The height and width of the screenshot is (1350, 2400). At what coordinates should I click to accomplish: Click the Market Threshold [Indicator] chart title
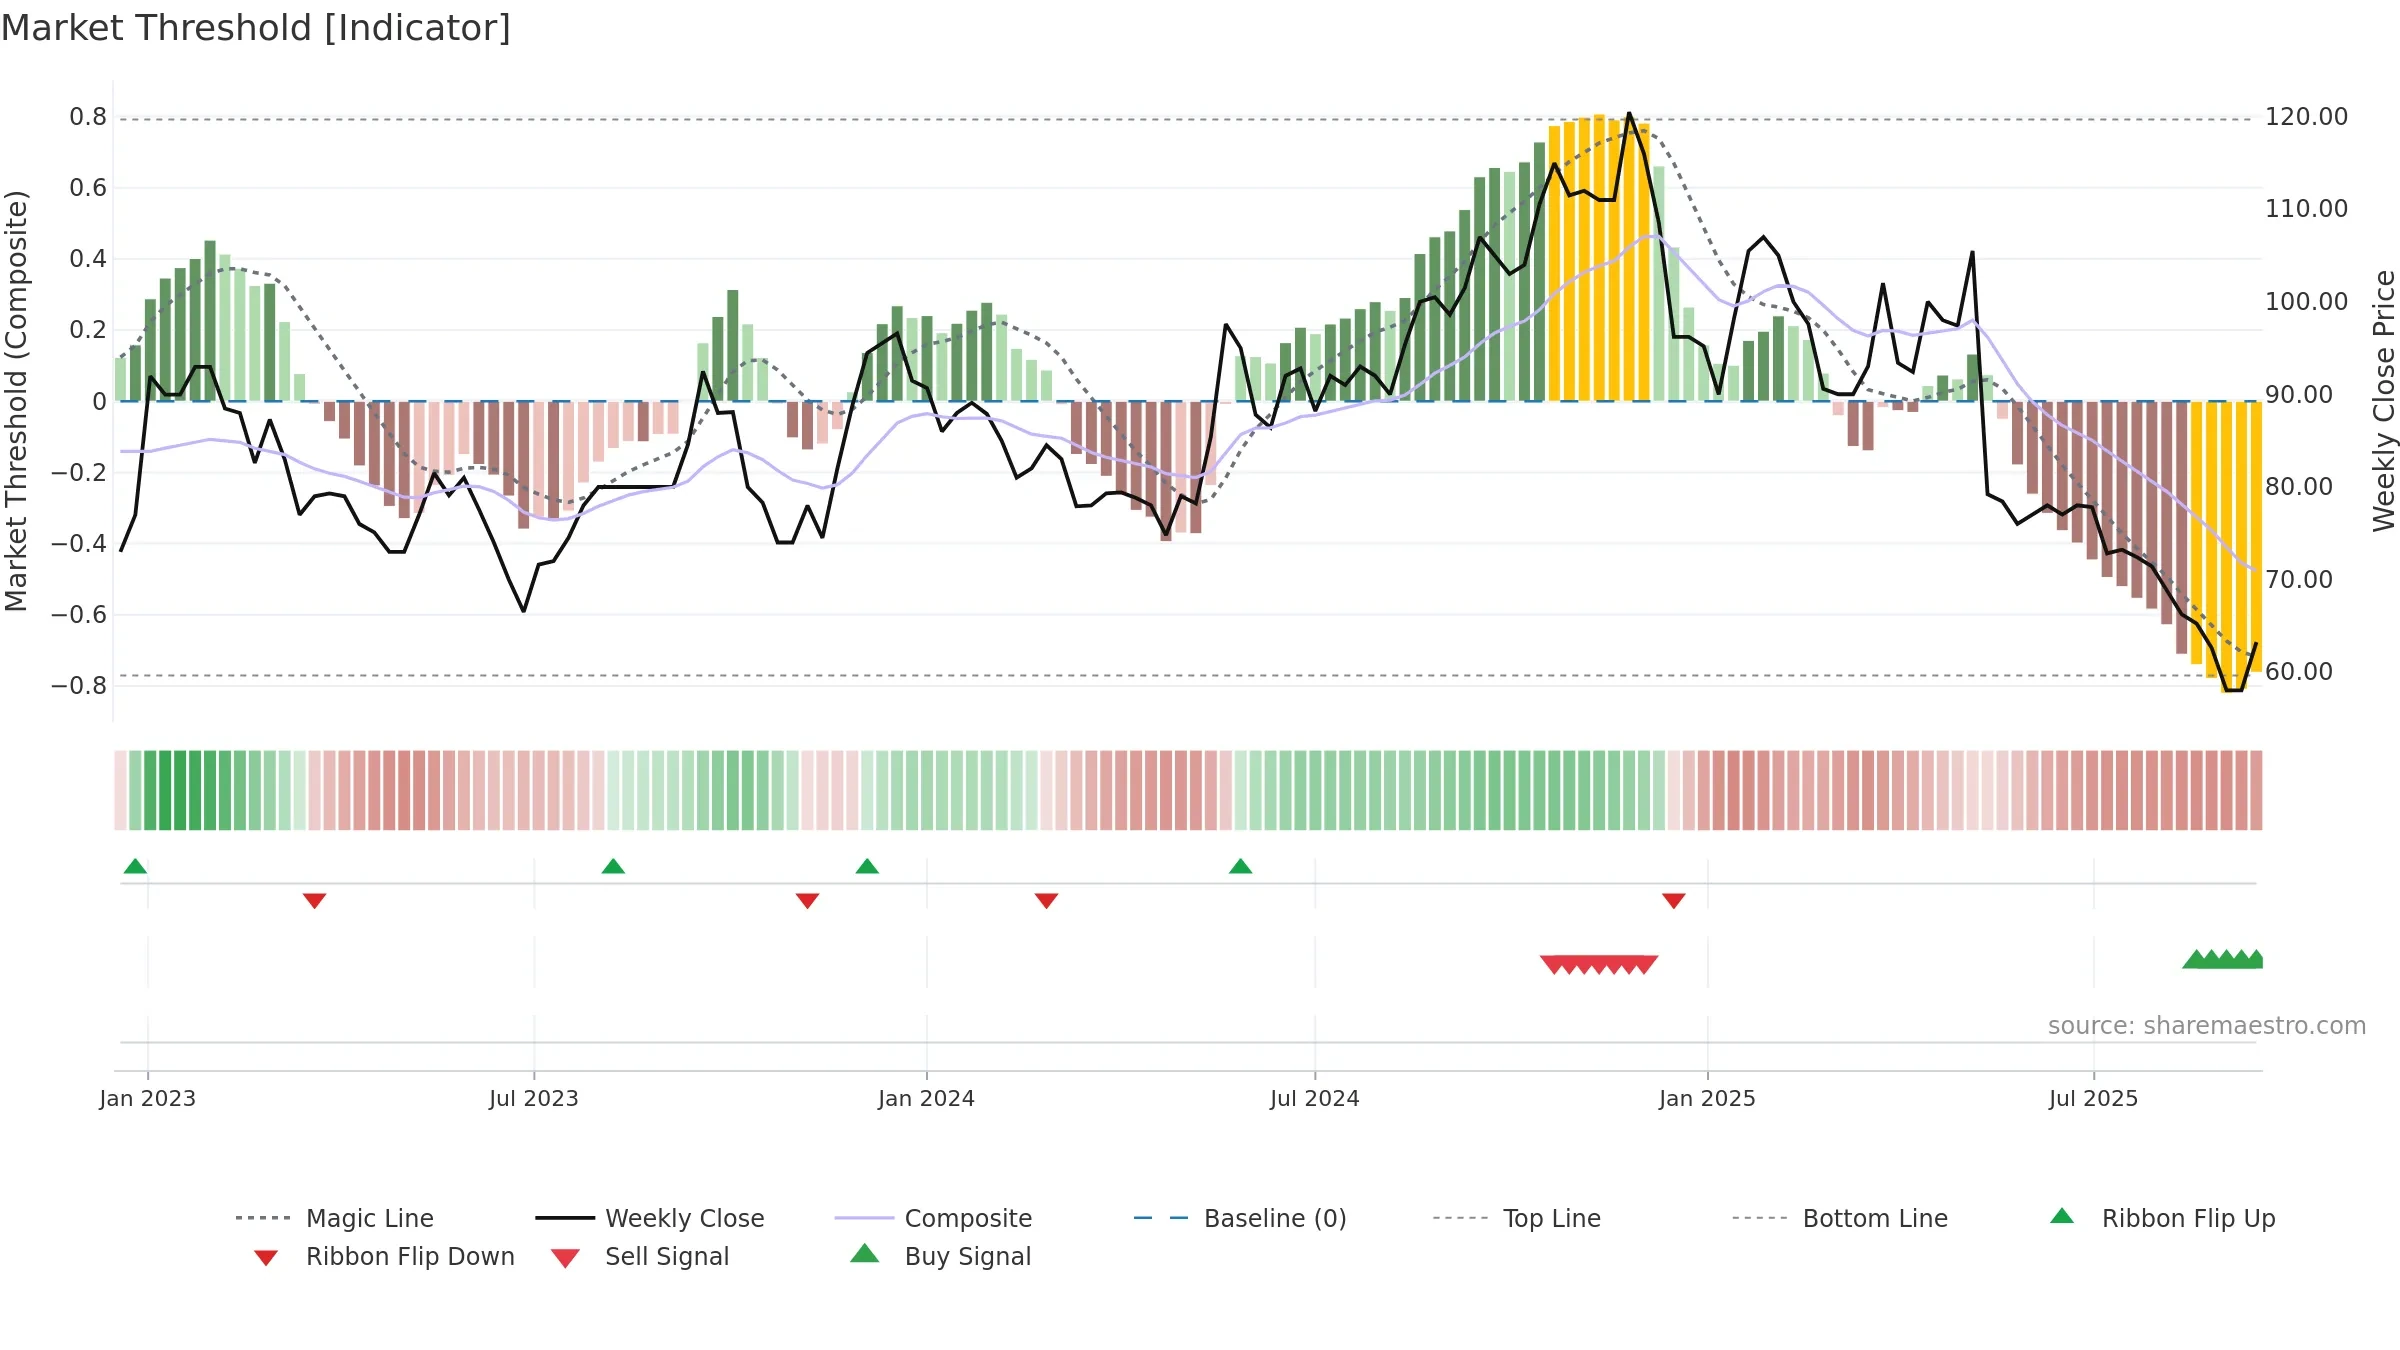(256, 28)
